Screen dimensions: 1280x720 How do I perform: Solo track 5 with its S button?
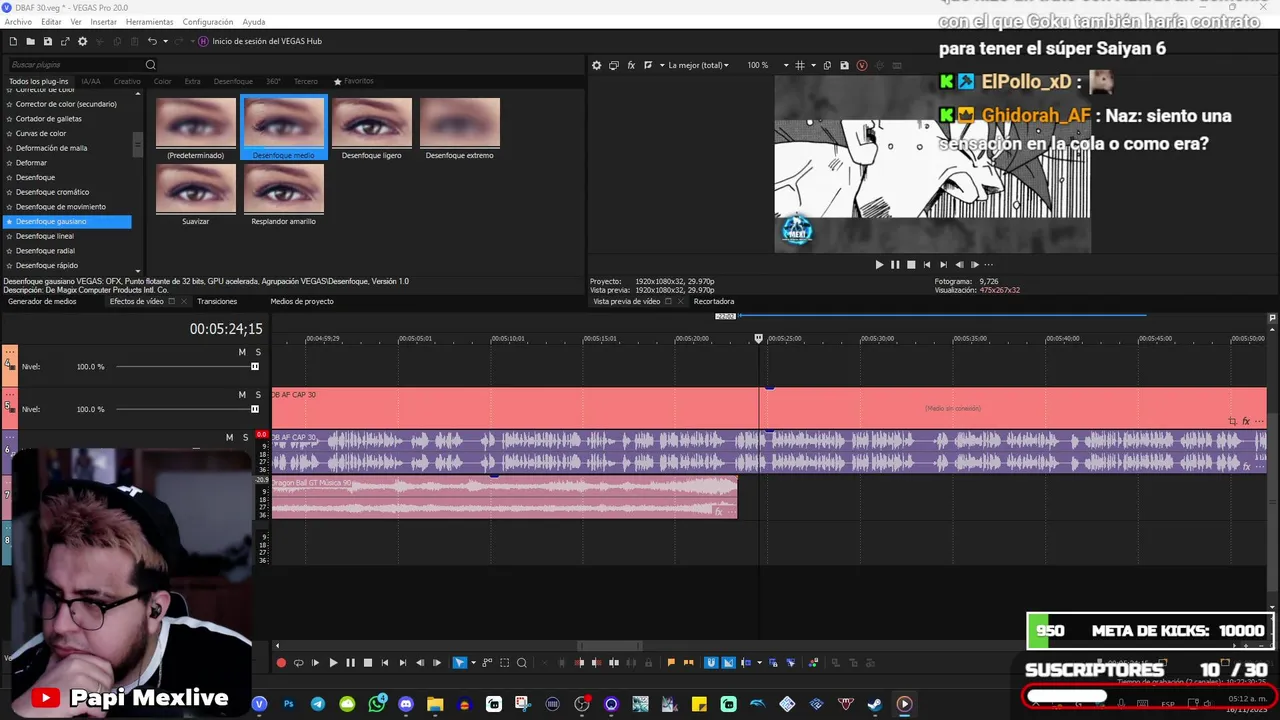[258, 395]
